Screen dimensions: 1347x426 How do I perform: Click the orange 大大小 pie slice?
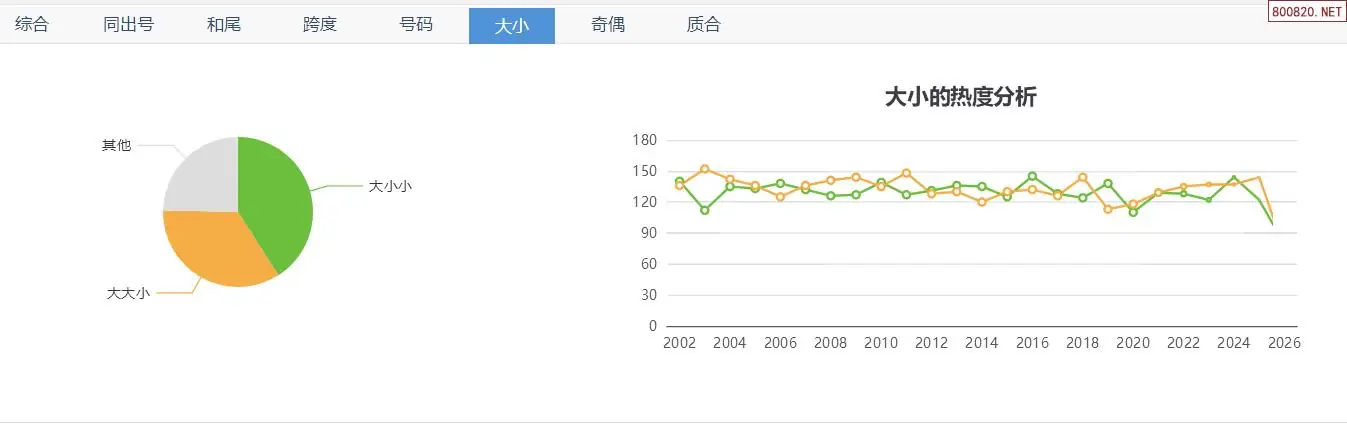click(x=215, y=250)
